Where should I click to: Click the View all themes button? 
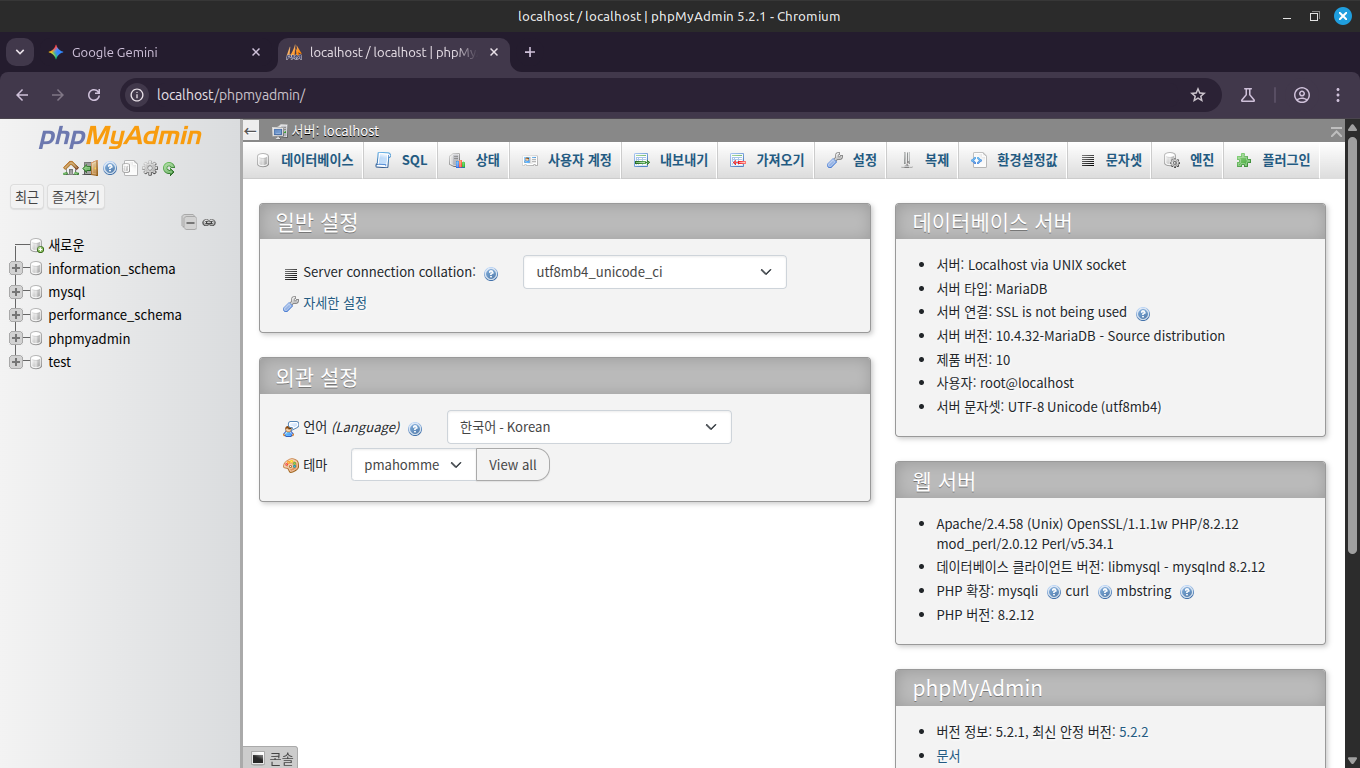pos(513,465)
